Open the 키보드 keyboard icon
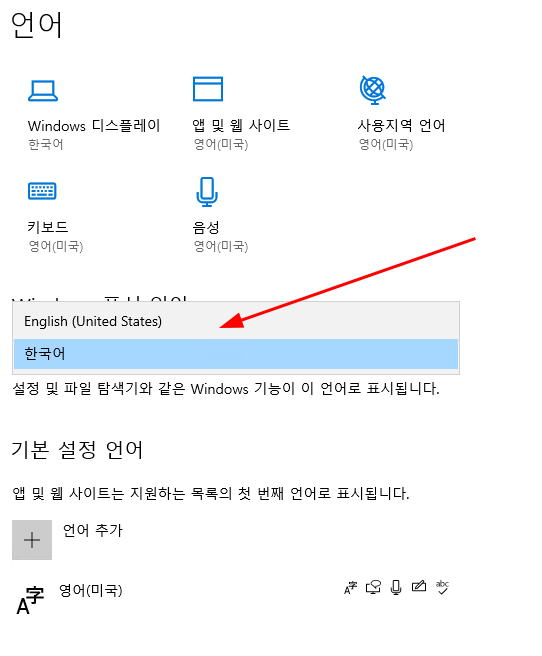Image resolution: width=542 pixels, height=656 pixels. (42, 191)
